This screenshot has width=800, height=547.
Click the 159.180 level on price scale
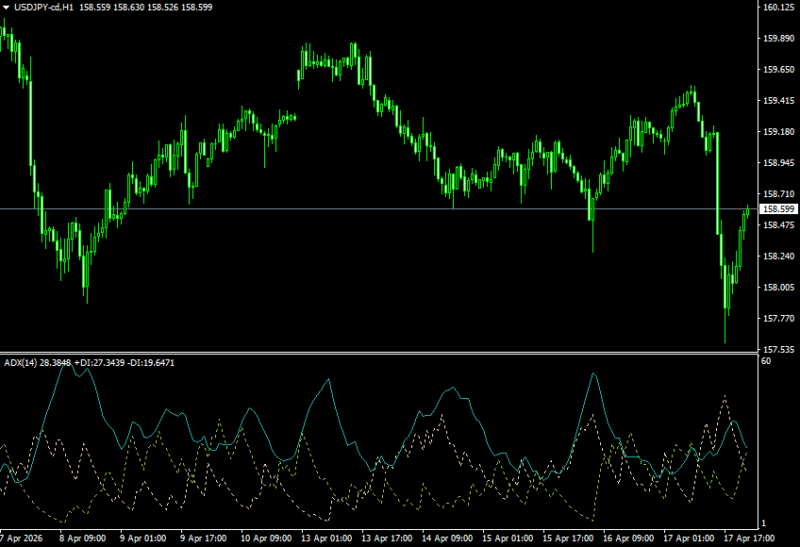(x=778, y=132)
